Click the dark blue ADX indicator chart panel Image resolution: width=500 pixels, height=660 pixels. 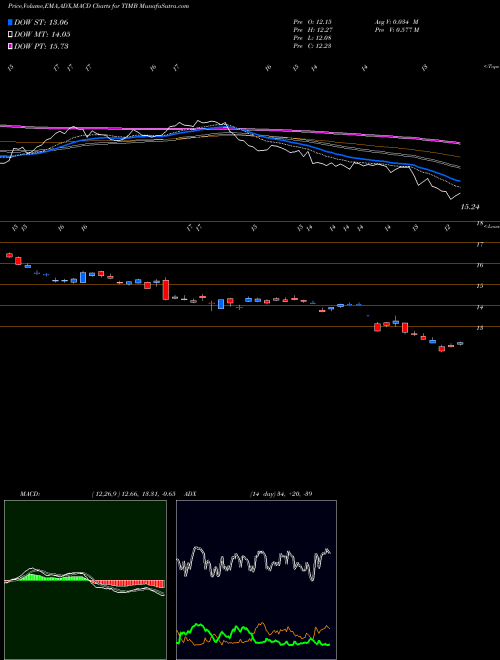[x=256, y=580]
